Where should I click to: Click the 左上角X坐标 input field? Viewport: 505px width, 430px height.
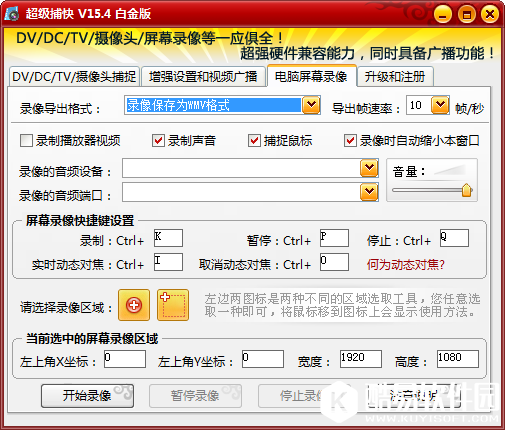125,359
